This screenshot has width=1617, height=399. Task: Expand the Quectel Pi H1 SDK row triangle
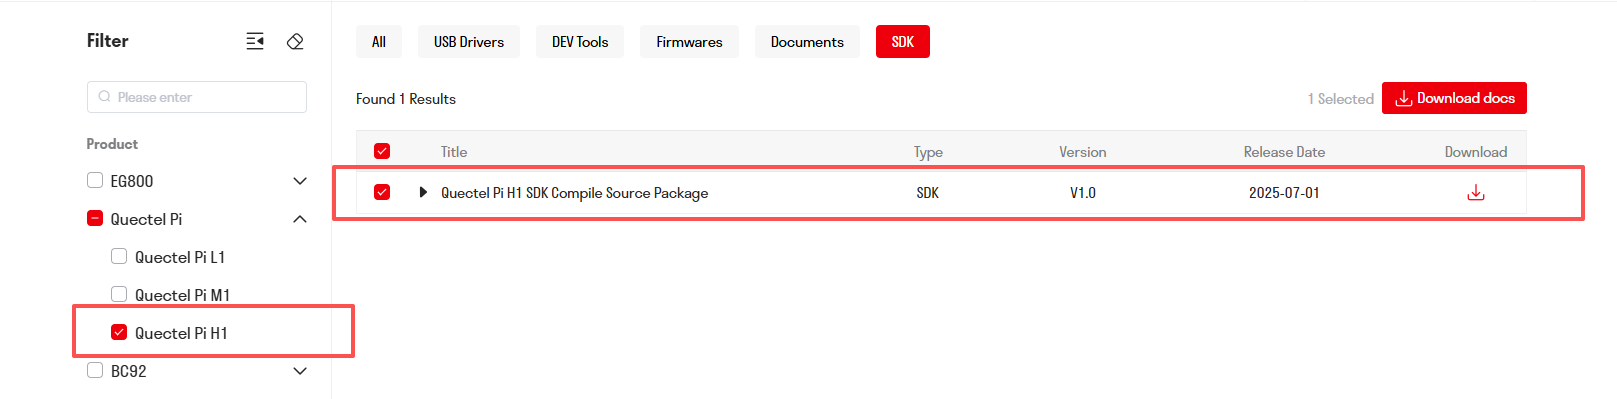(x=423, y=192)
